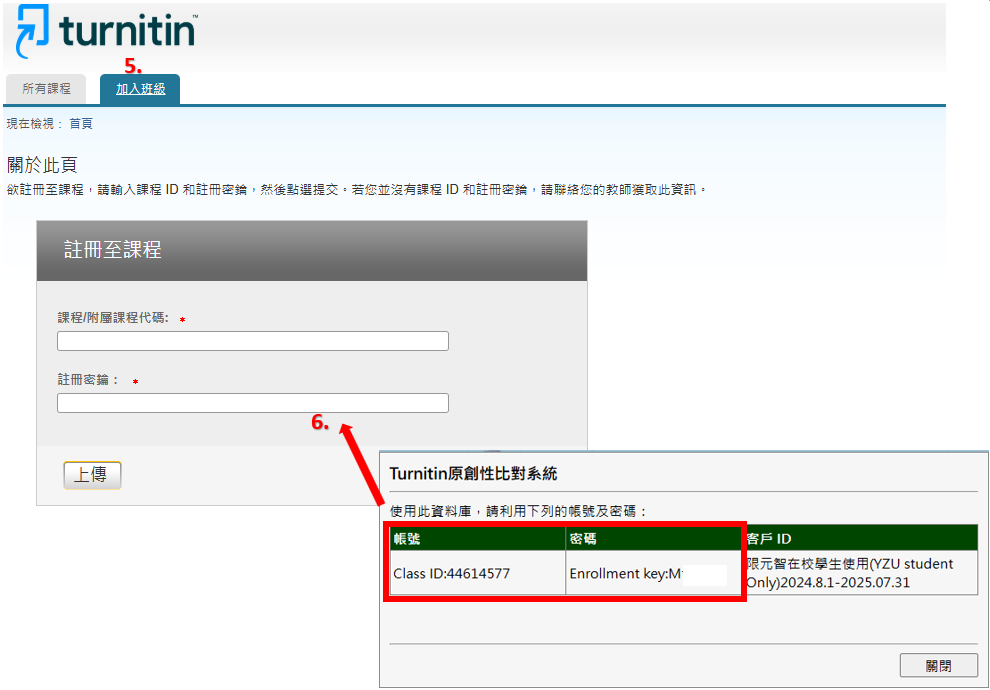Open the 所有課程 tab
This screenshot has width=990, height=690.
[46, 88]
